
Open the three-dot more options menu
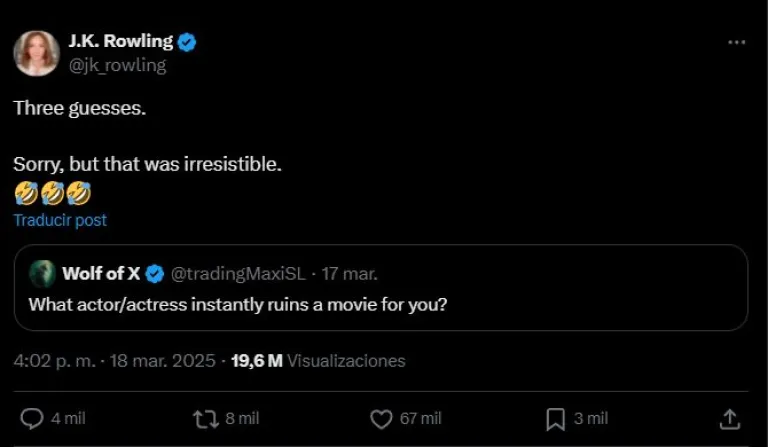(737, 42)
